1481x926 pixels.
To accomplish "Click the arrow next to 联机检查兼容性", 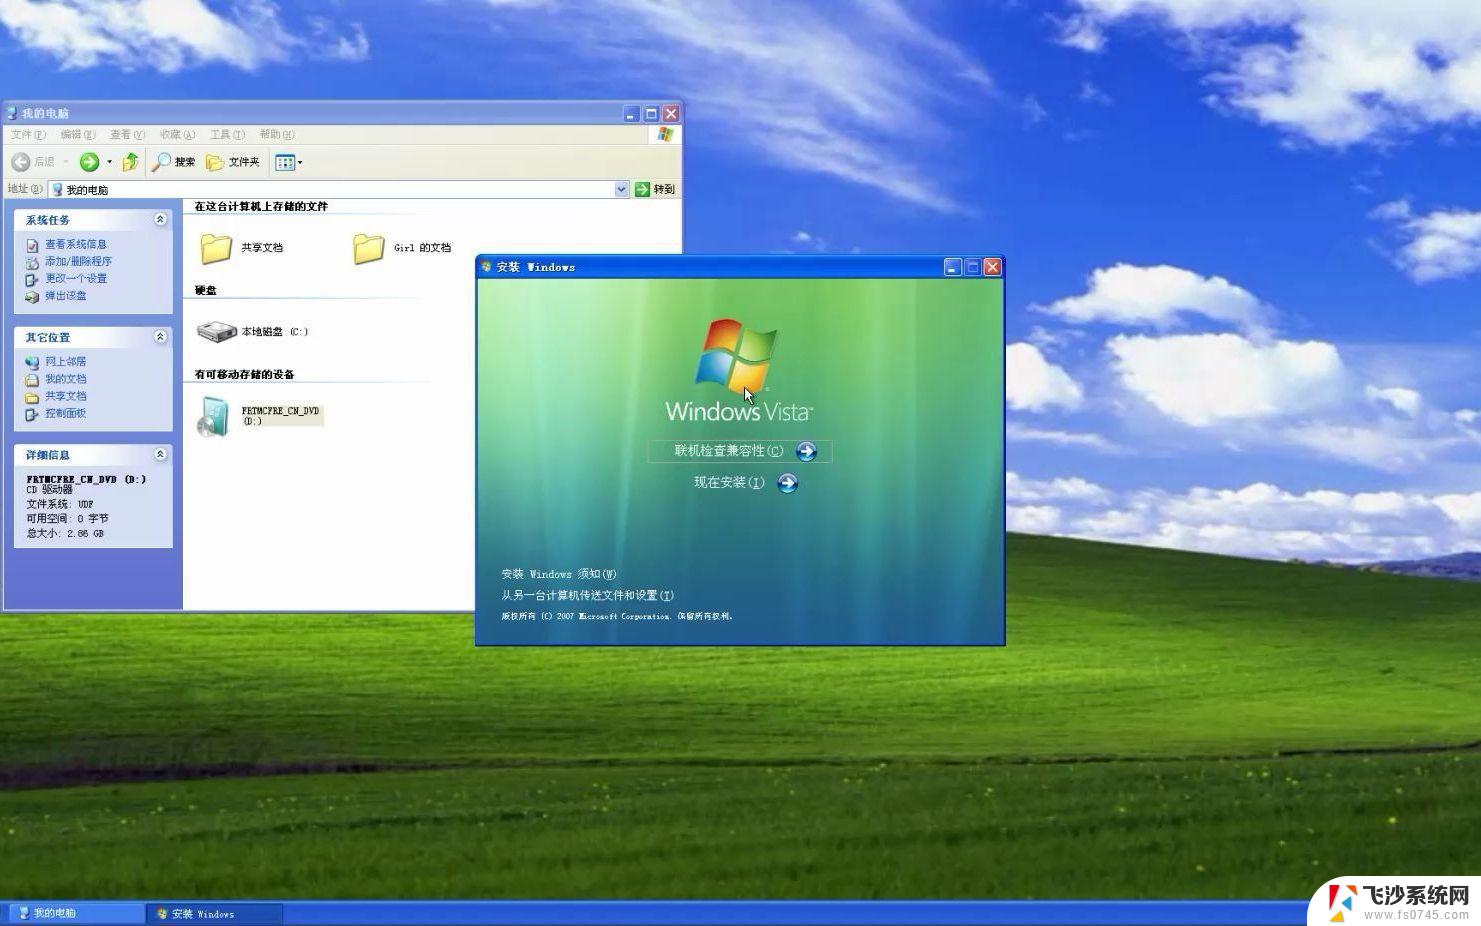I will tap(806, 452).
